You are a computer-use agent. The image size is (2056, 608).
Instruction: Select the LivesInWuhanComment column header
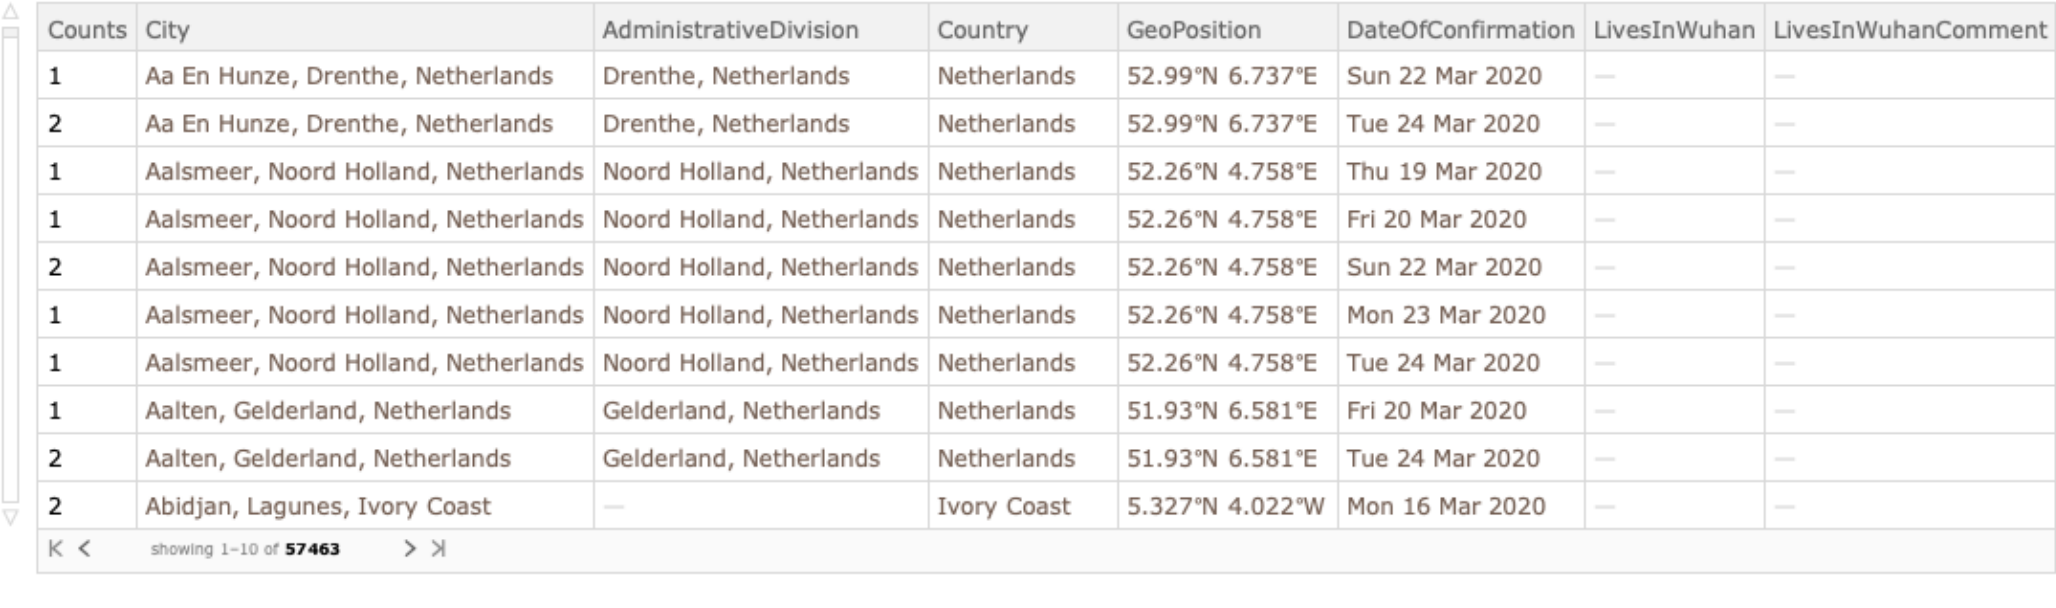[1910, 30]
